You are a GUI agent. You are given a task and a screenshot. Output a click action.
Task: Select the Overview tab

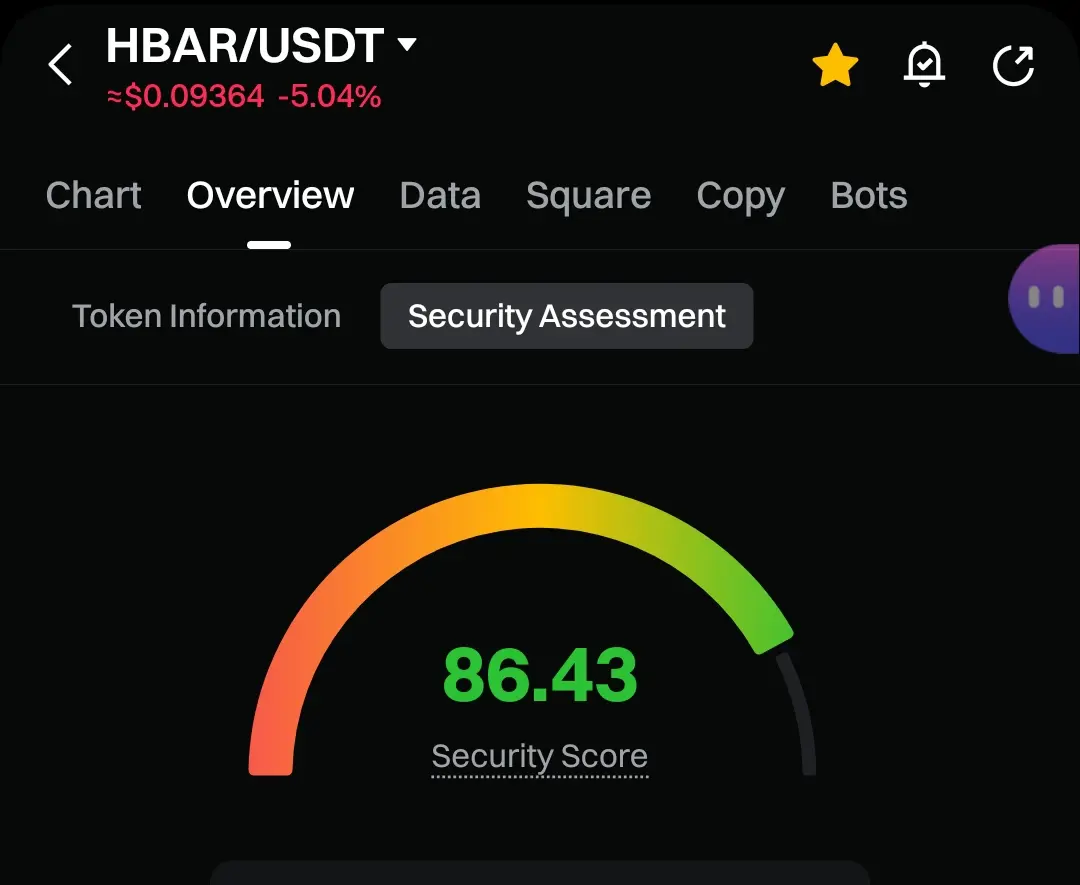point(270,195)
